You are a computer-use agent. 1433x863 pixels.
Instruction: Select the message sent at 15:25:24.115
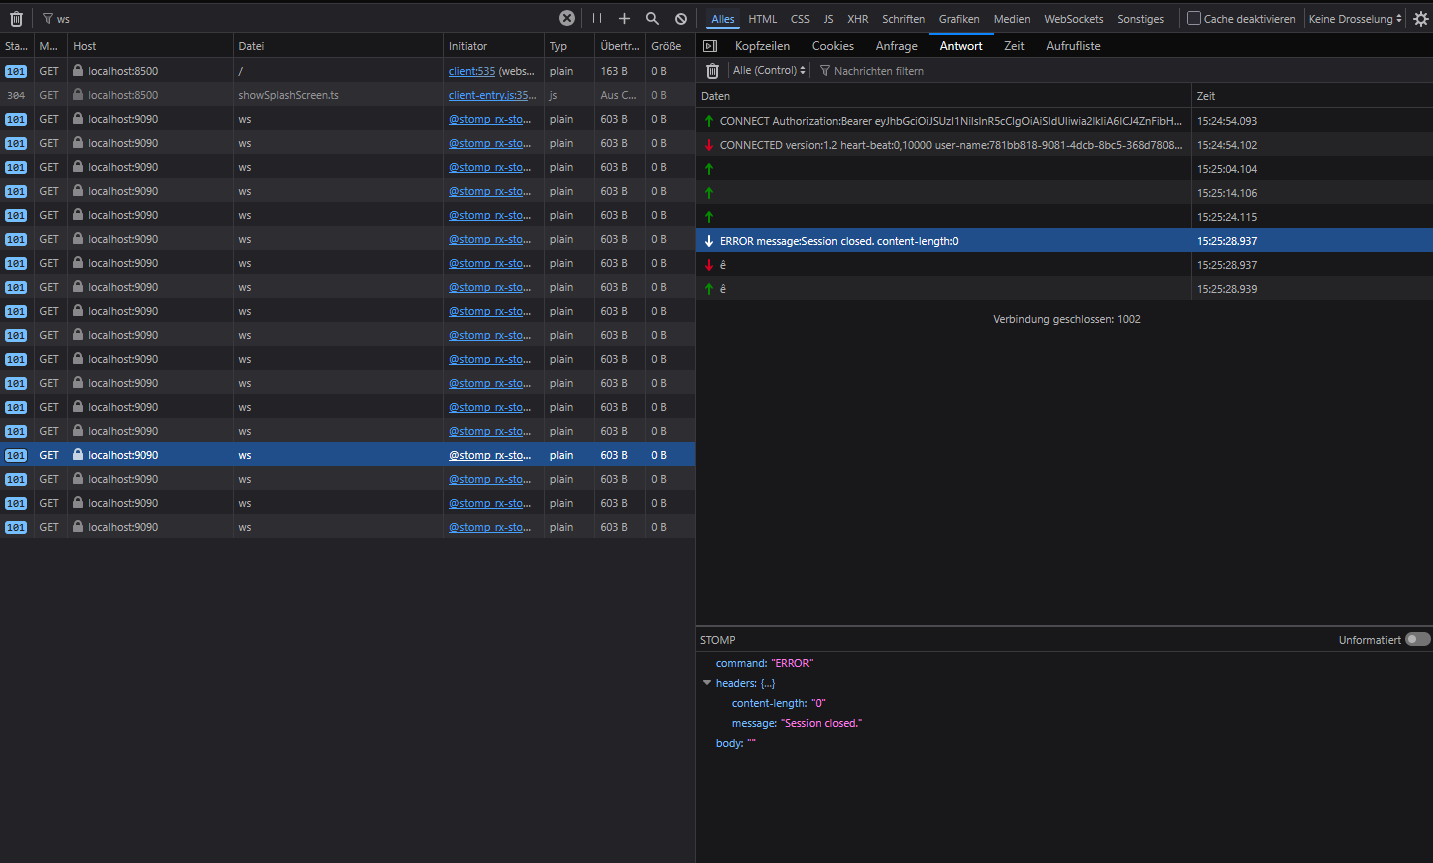point(1064,217)
